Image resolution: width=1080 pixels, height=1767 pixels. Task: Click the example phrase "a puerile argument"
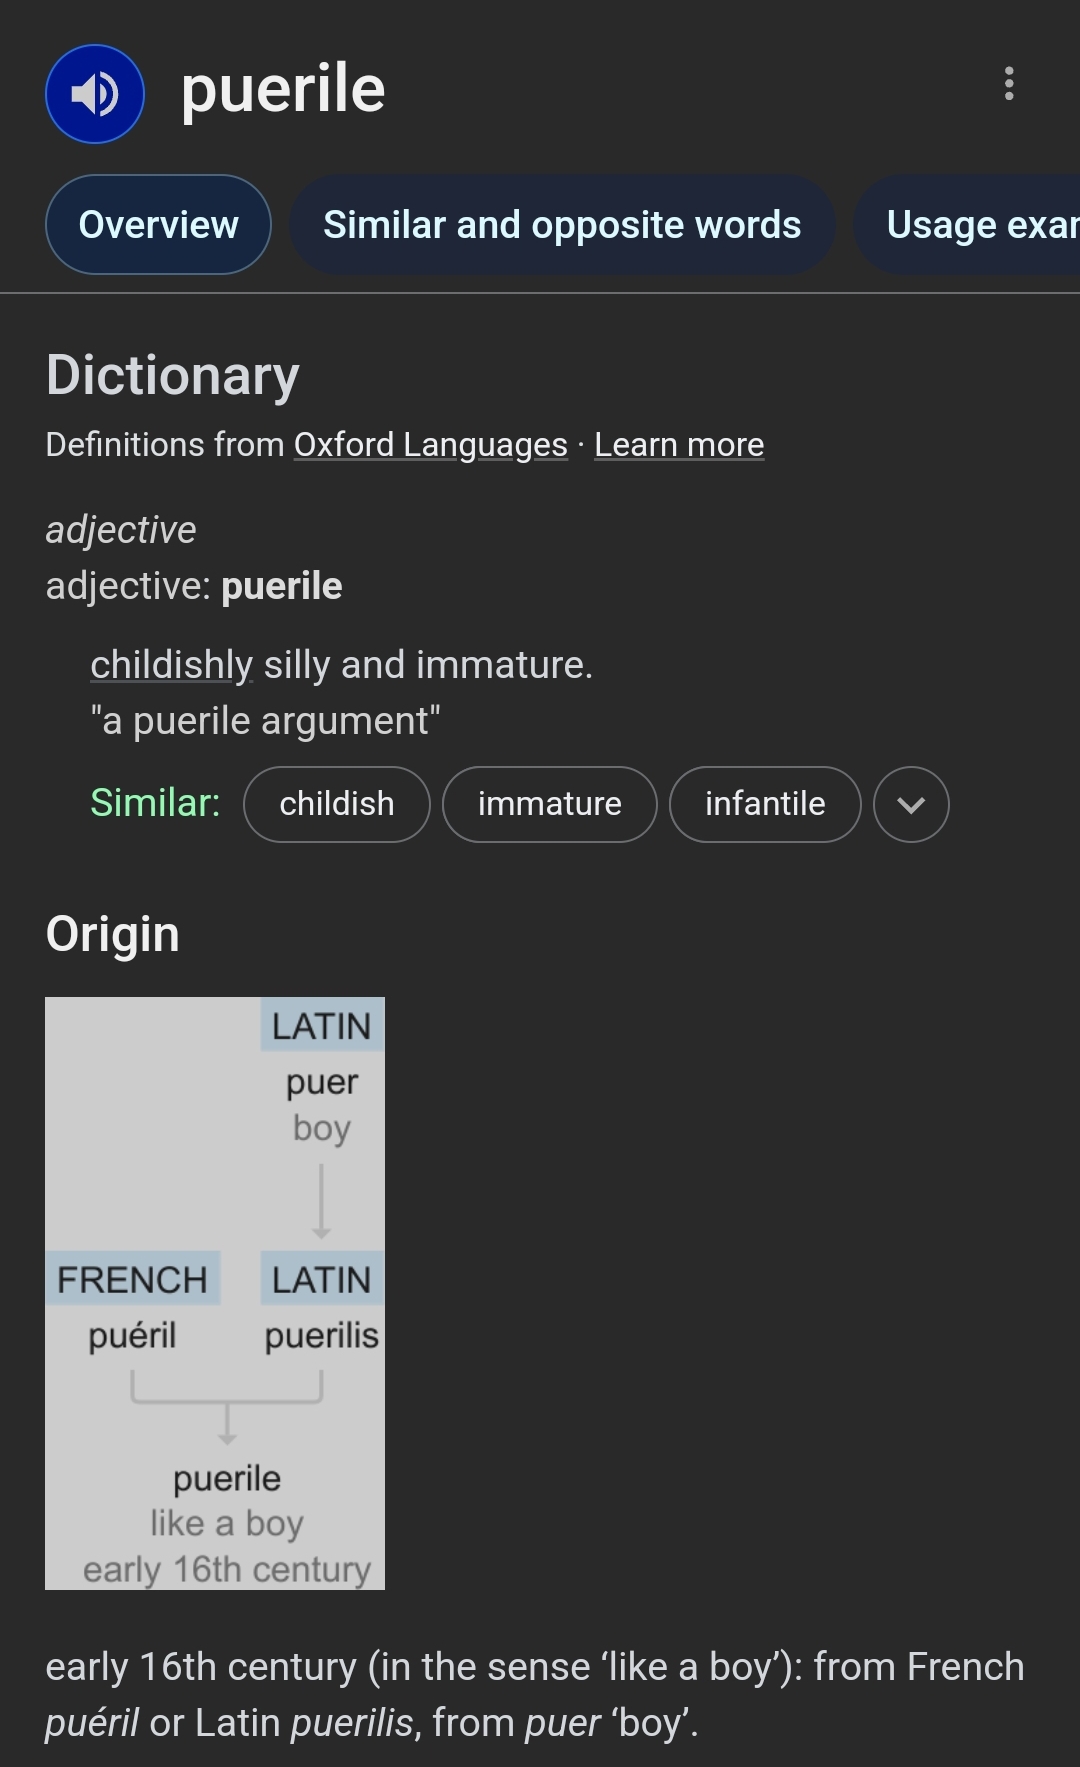[265, 721]
